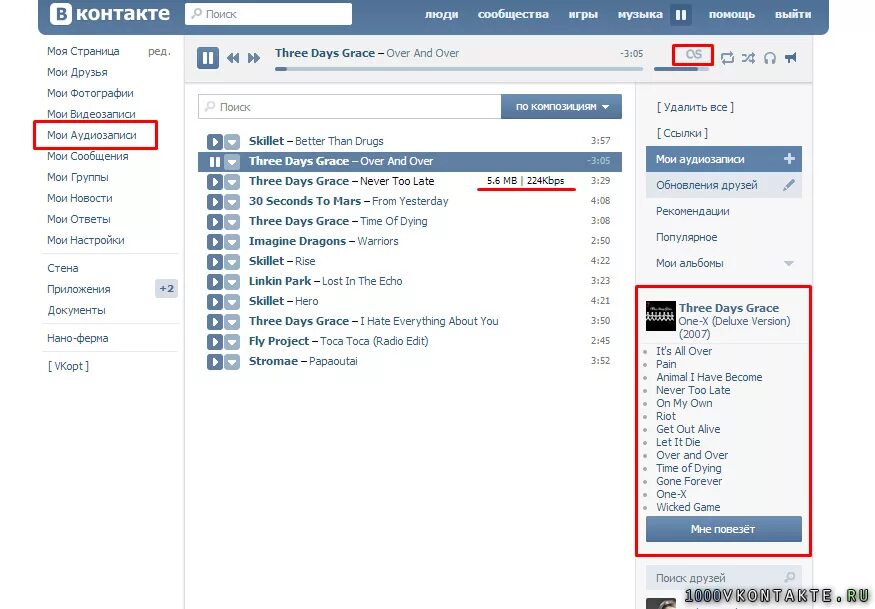
Task: Play Three Days Grace – Never Too Late
Action: click(215, 182)
